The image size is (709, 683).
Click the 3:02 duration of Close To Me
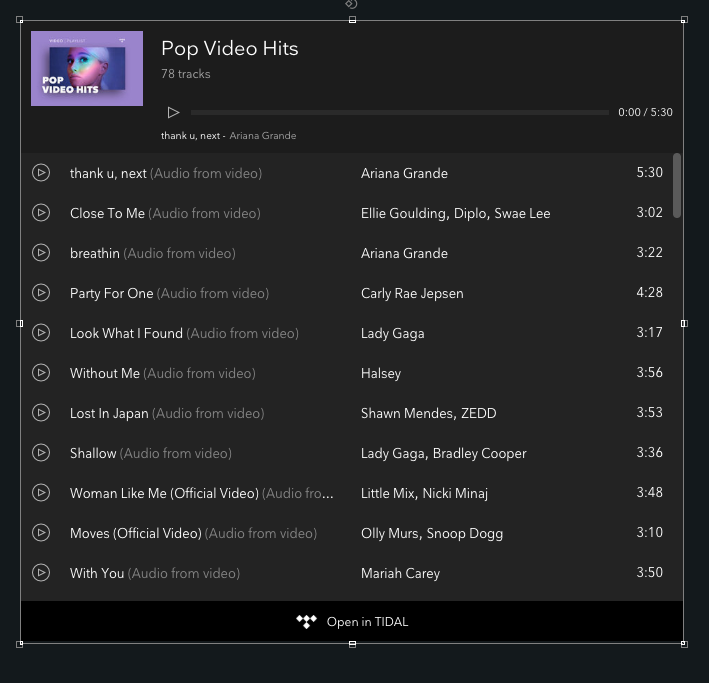(649, 212)
